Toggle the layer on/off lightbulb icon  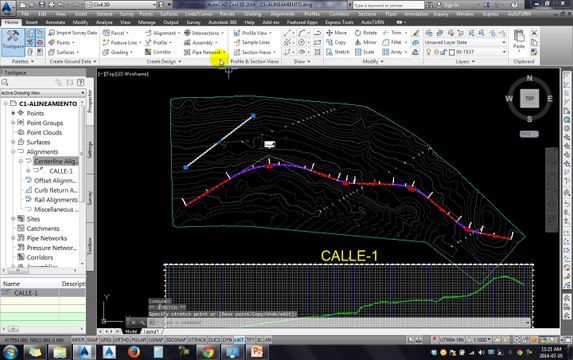[429, 52]
